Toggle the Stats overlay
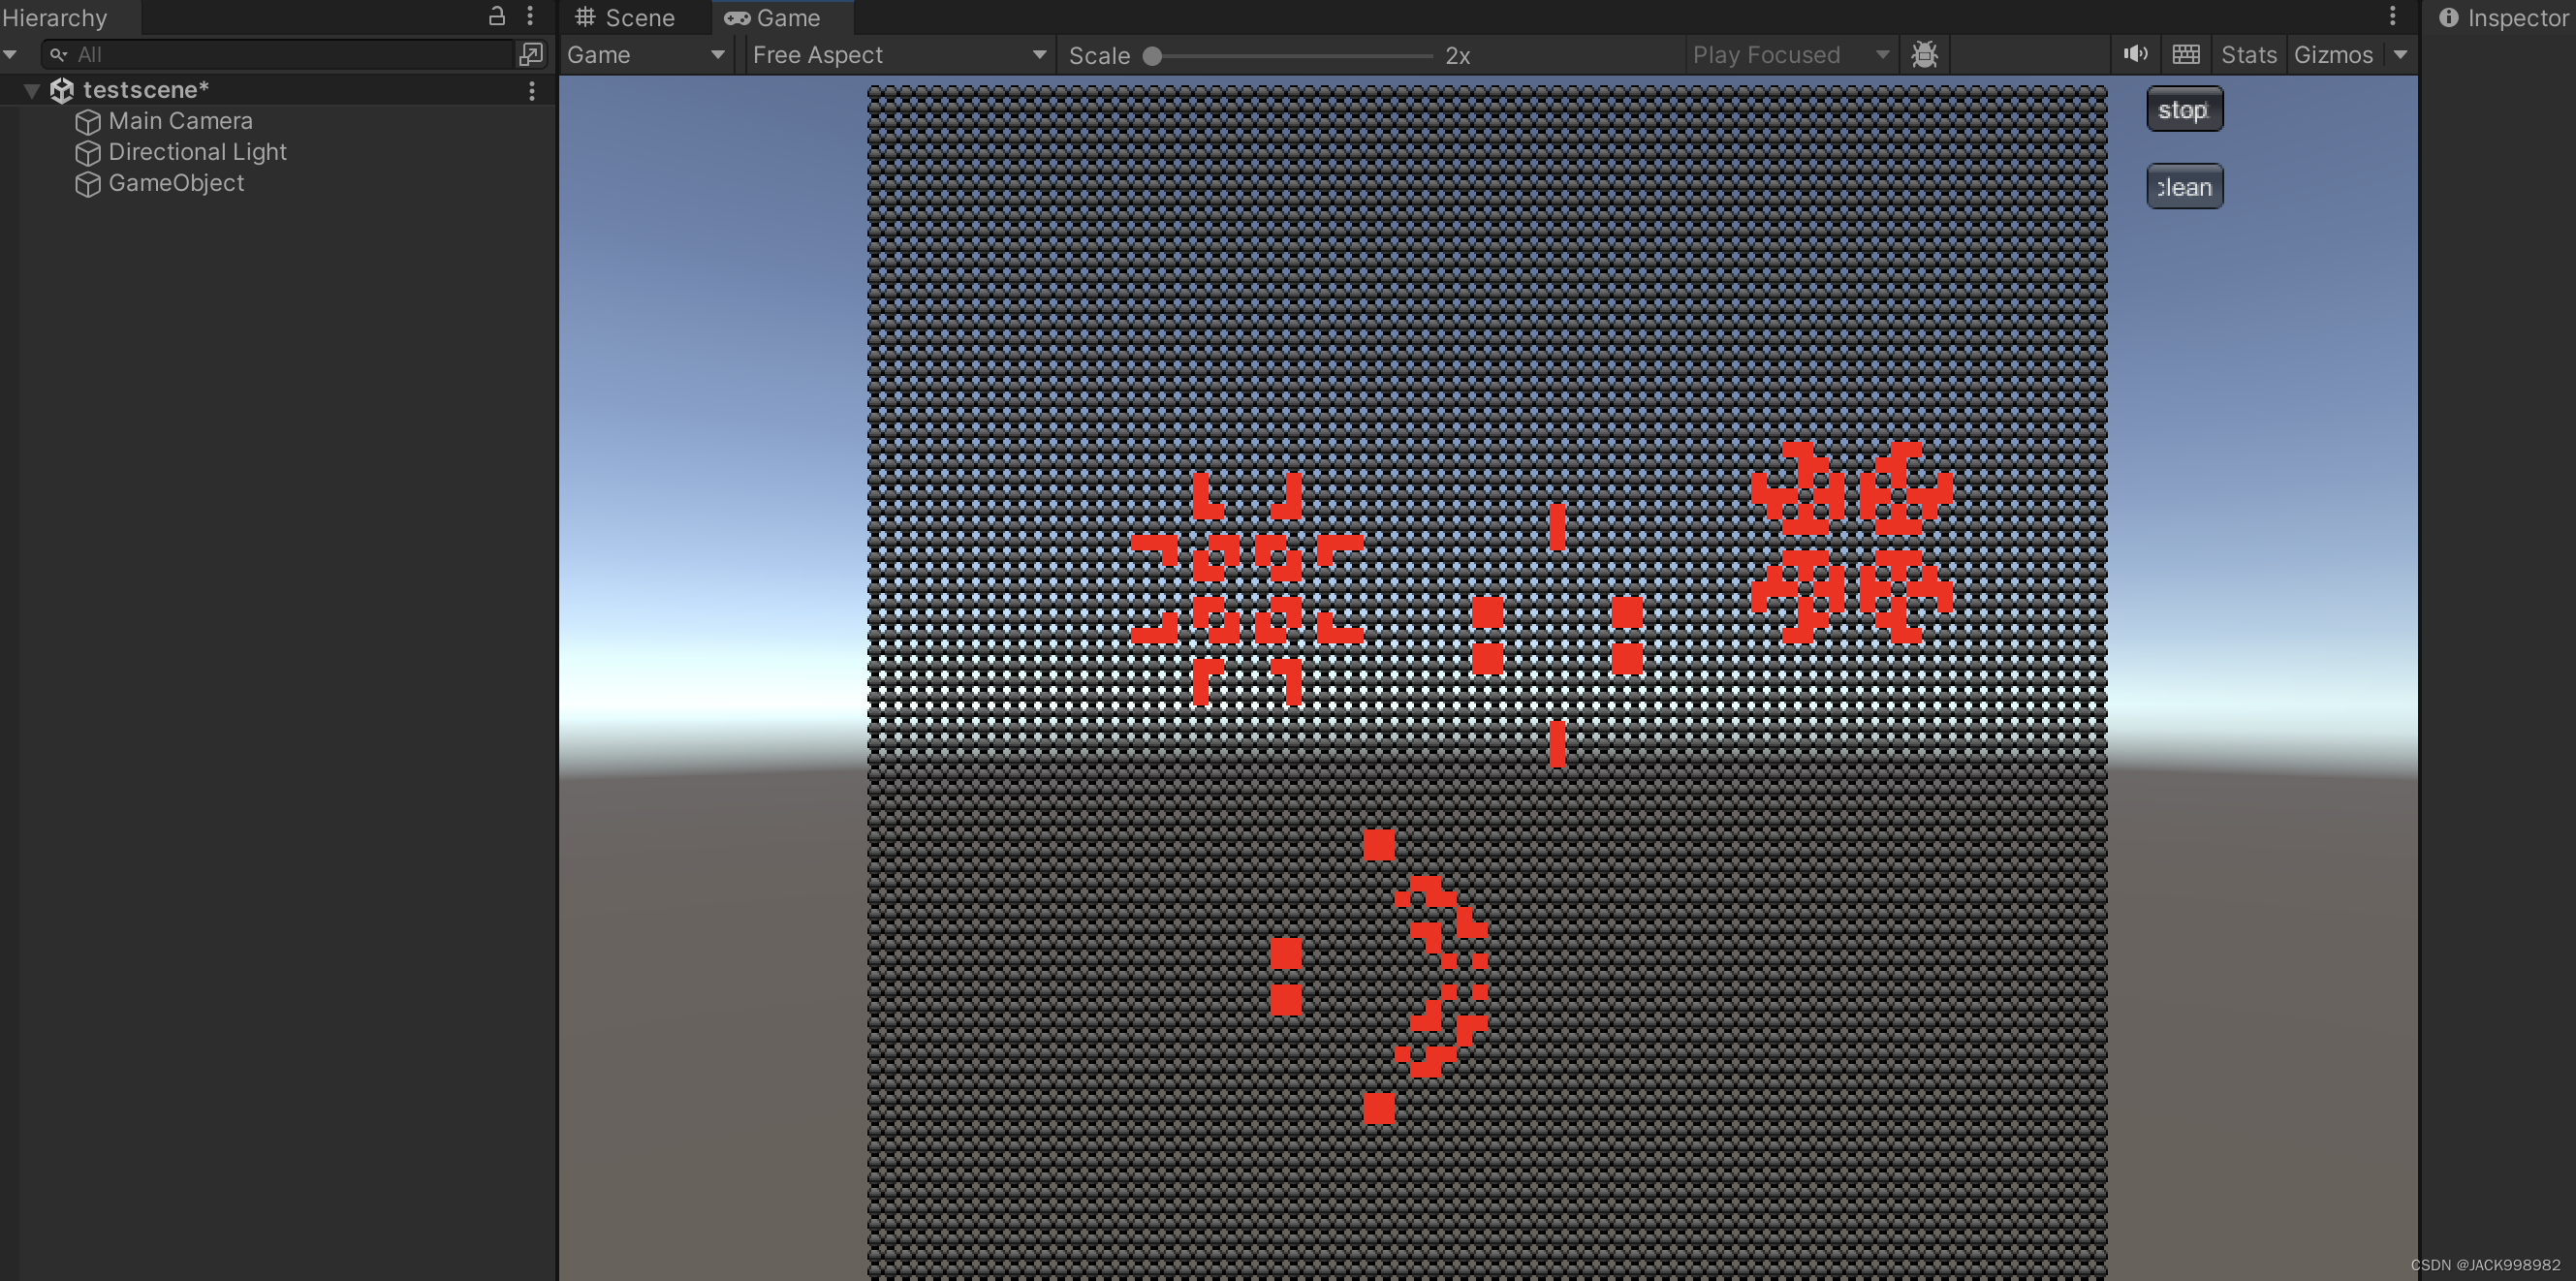This screenshot has width=2576, height=1281. point(2248,55)
